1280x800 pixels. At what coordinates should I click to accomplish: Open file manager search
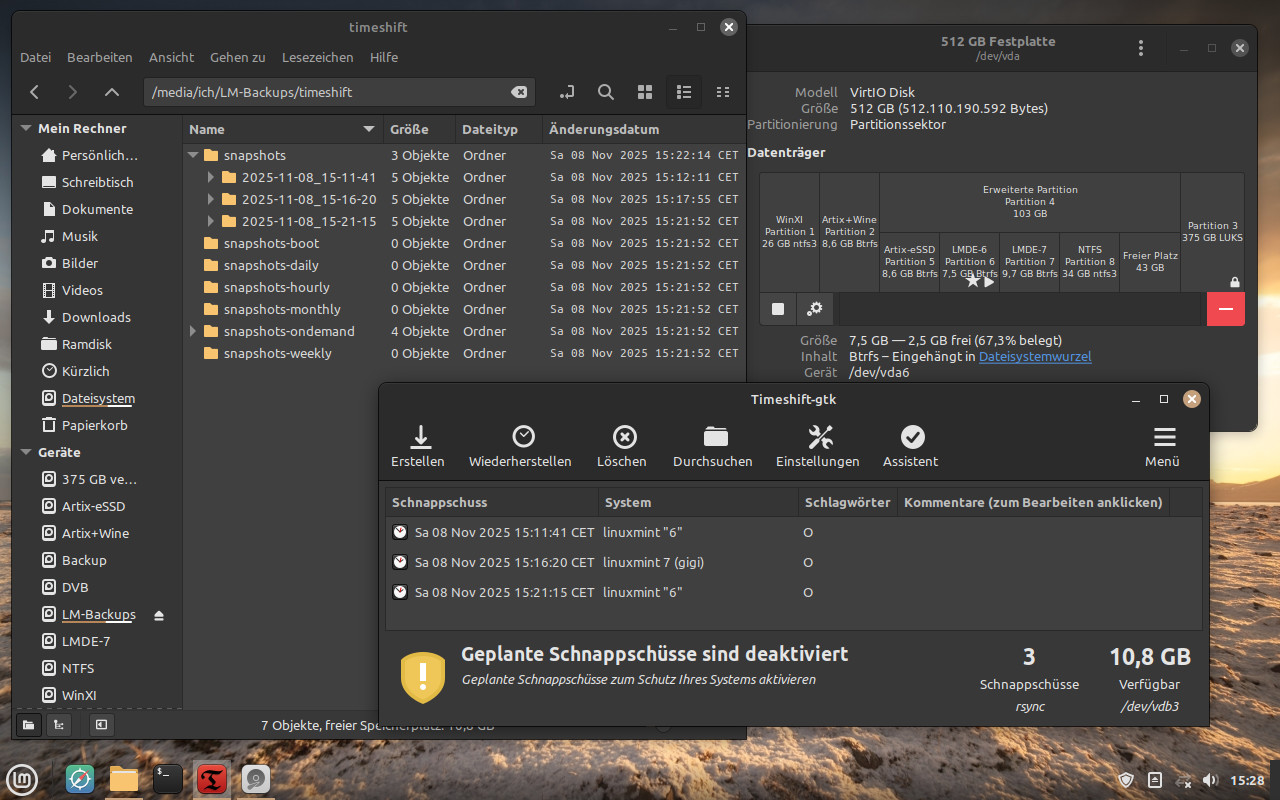point(606,92)
